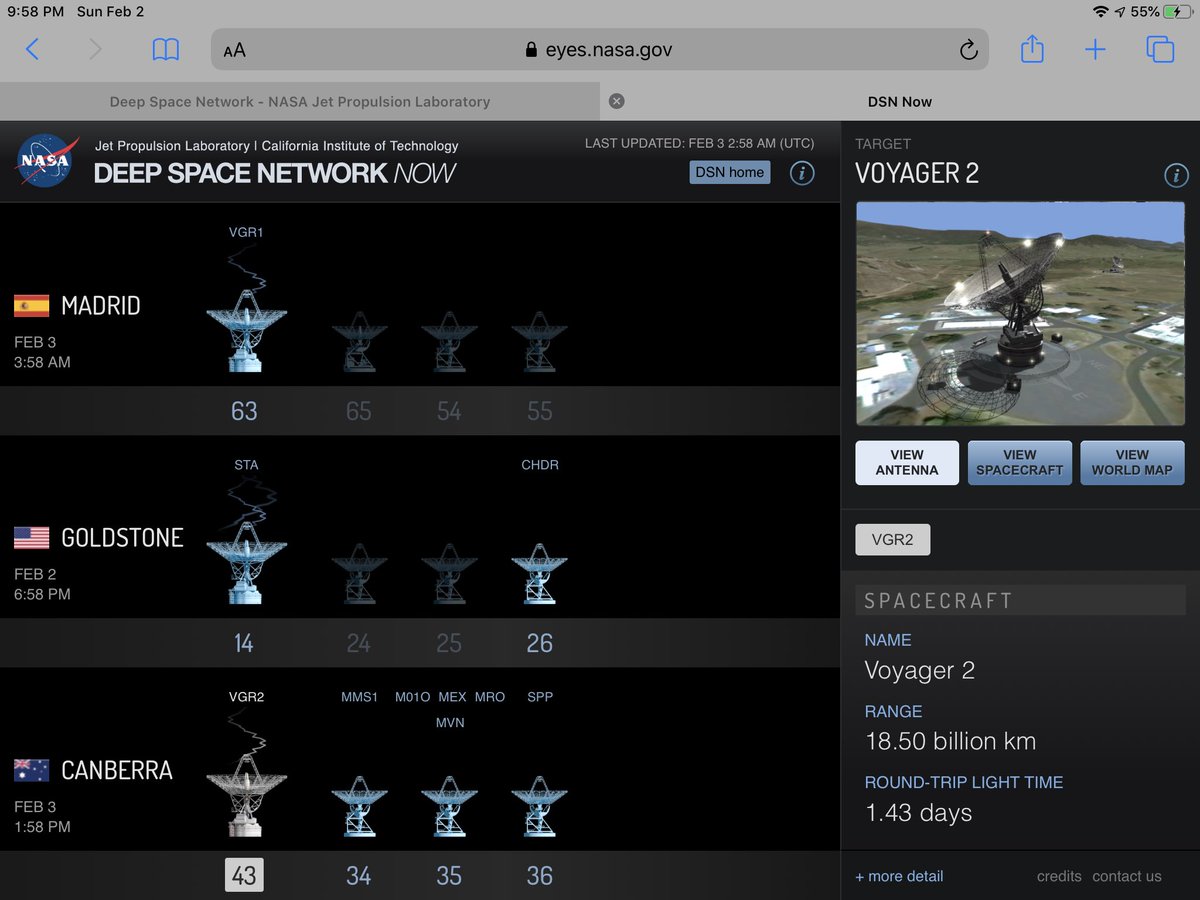1200x900 pixels.
Task: Click the US flag for Goldstone
Action: click(31, 538)
